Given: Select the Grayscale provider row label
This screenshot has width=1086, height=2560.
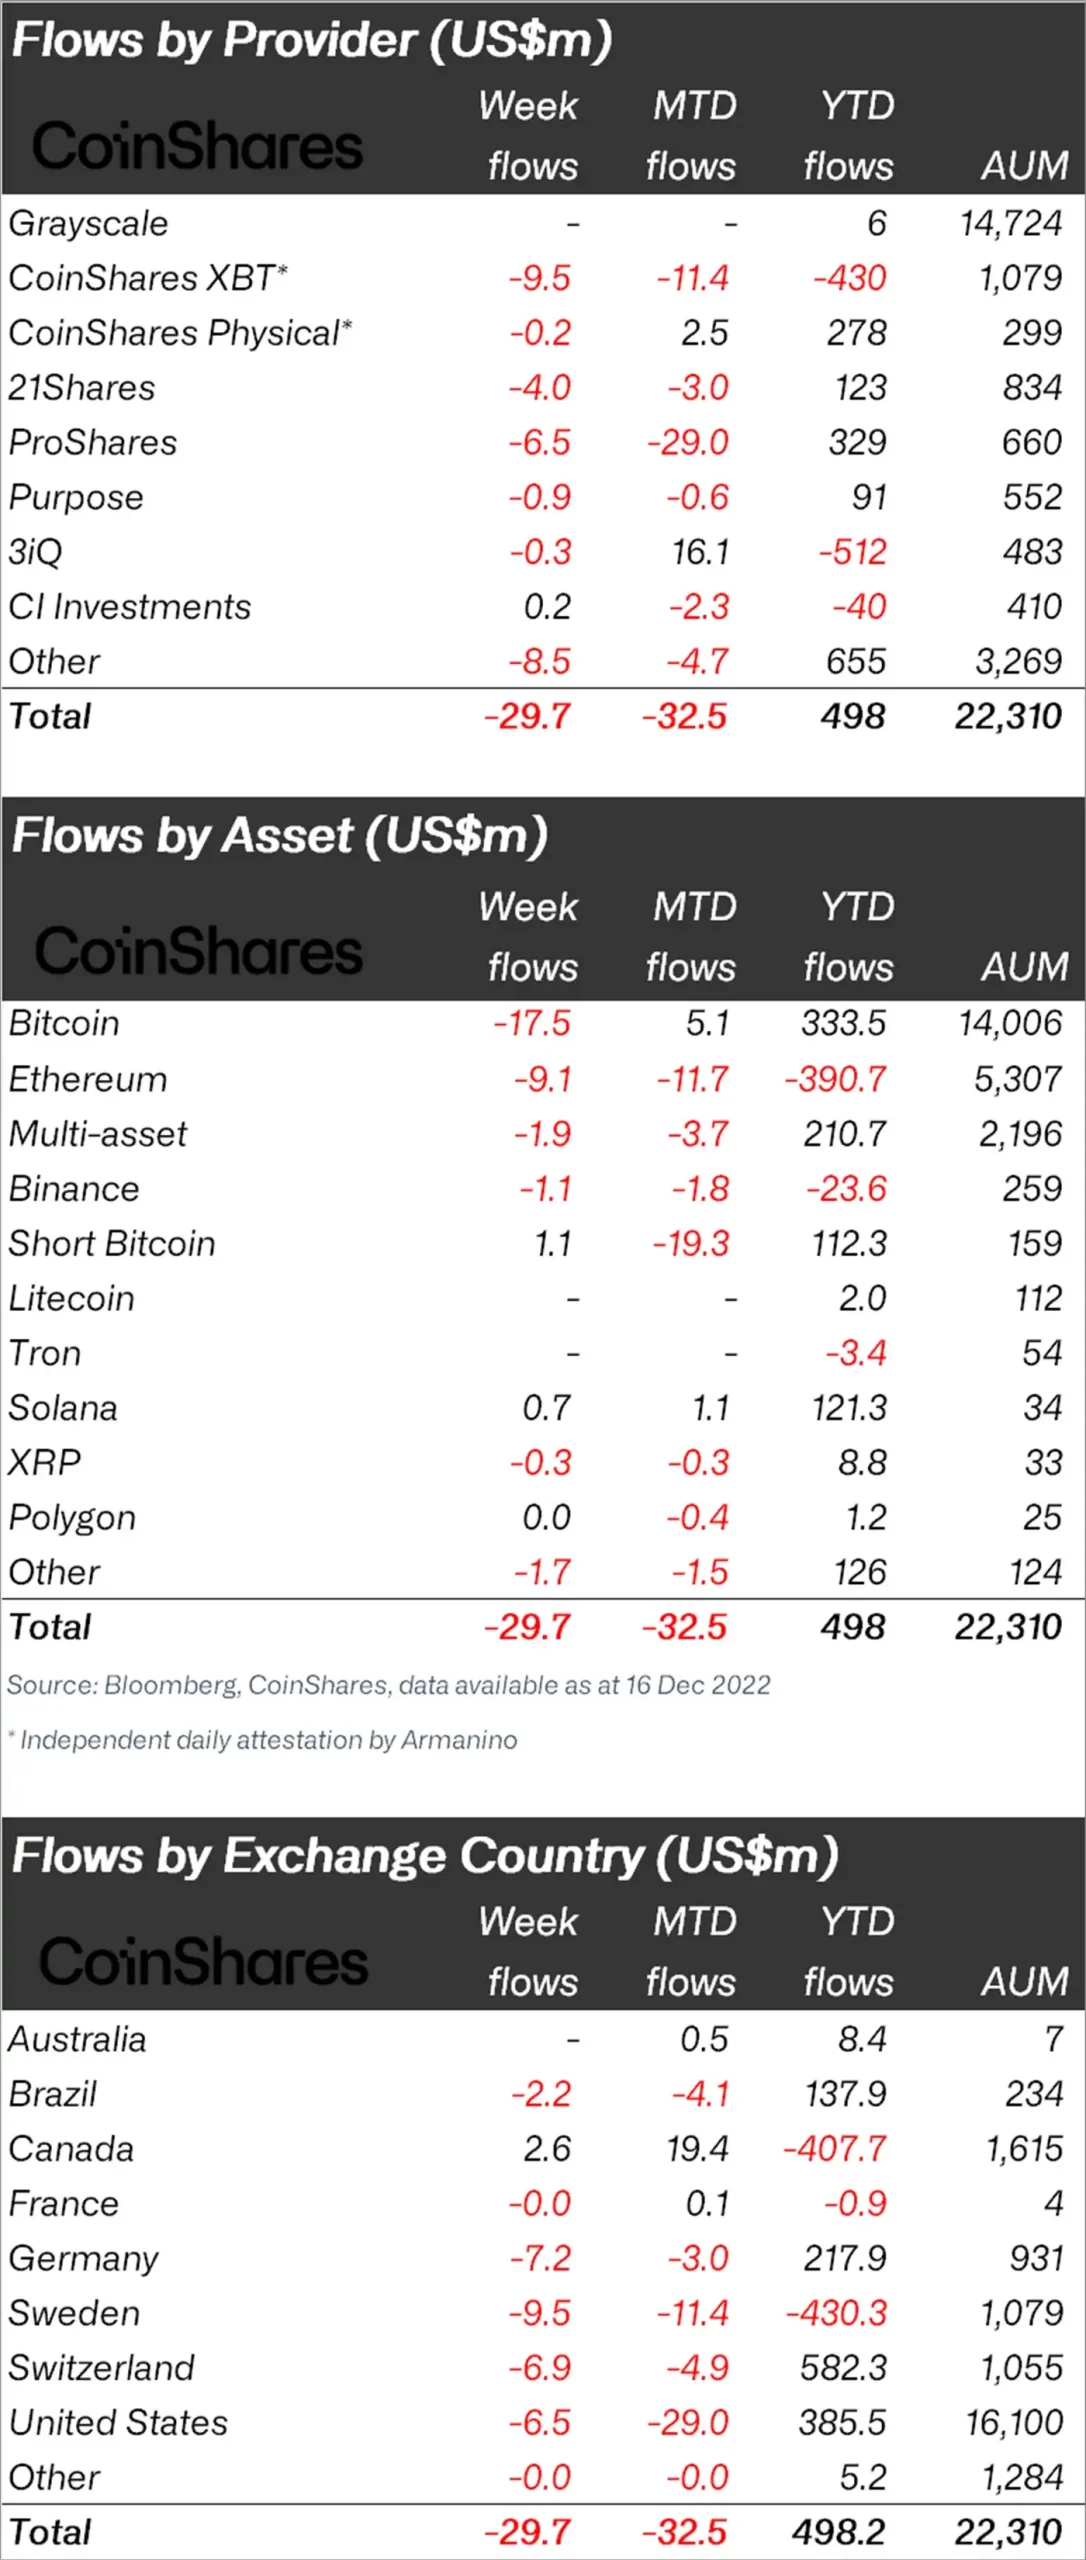Looking at the screenshot, I should 88,224.
